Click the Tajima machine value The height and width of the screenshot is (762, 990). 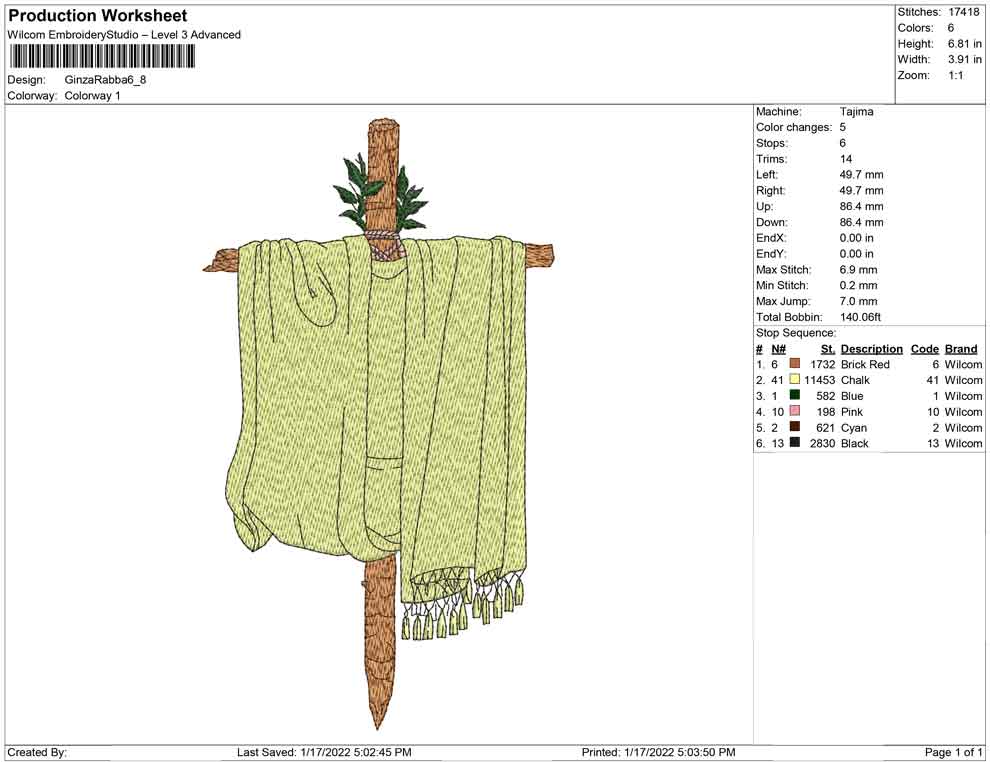856,112
